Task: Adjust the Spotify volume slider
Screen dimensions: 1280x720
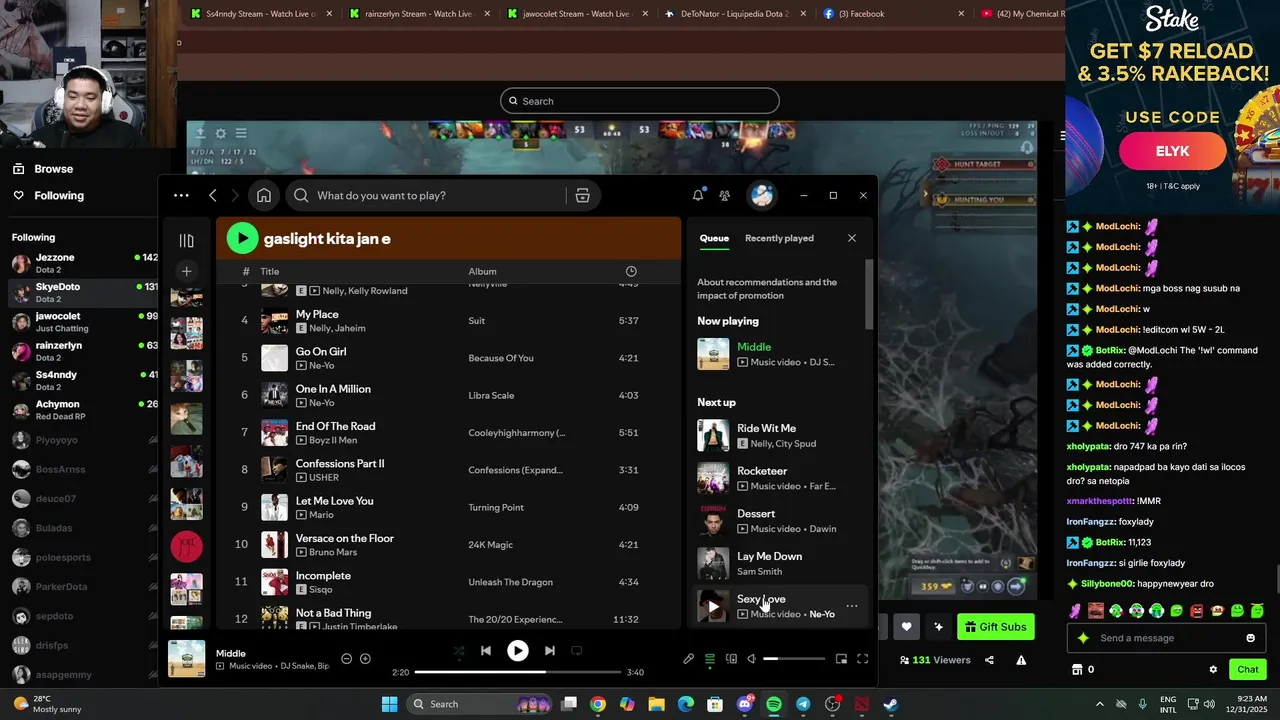Action: (795, 659)
